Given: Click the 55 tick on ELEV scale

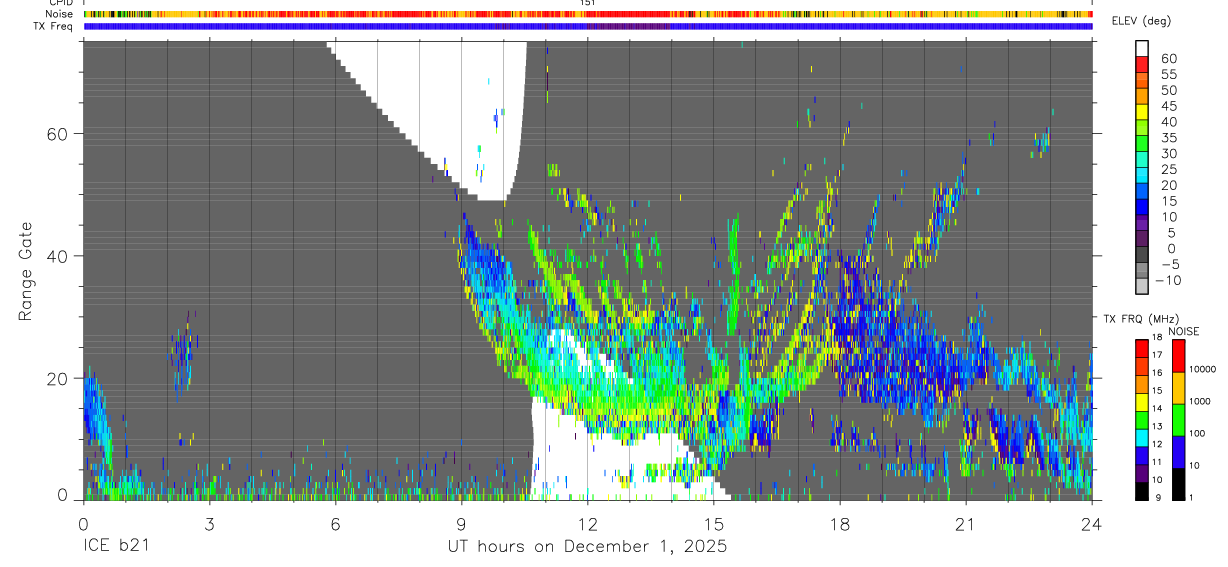Looking at the screenshot, I should click(1169, 74).
